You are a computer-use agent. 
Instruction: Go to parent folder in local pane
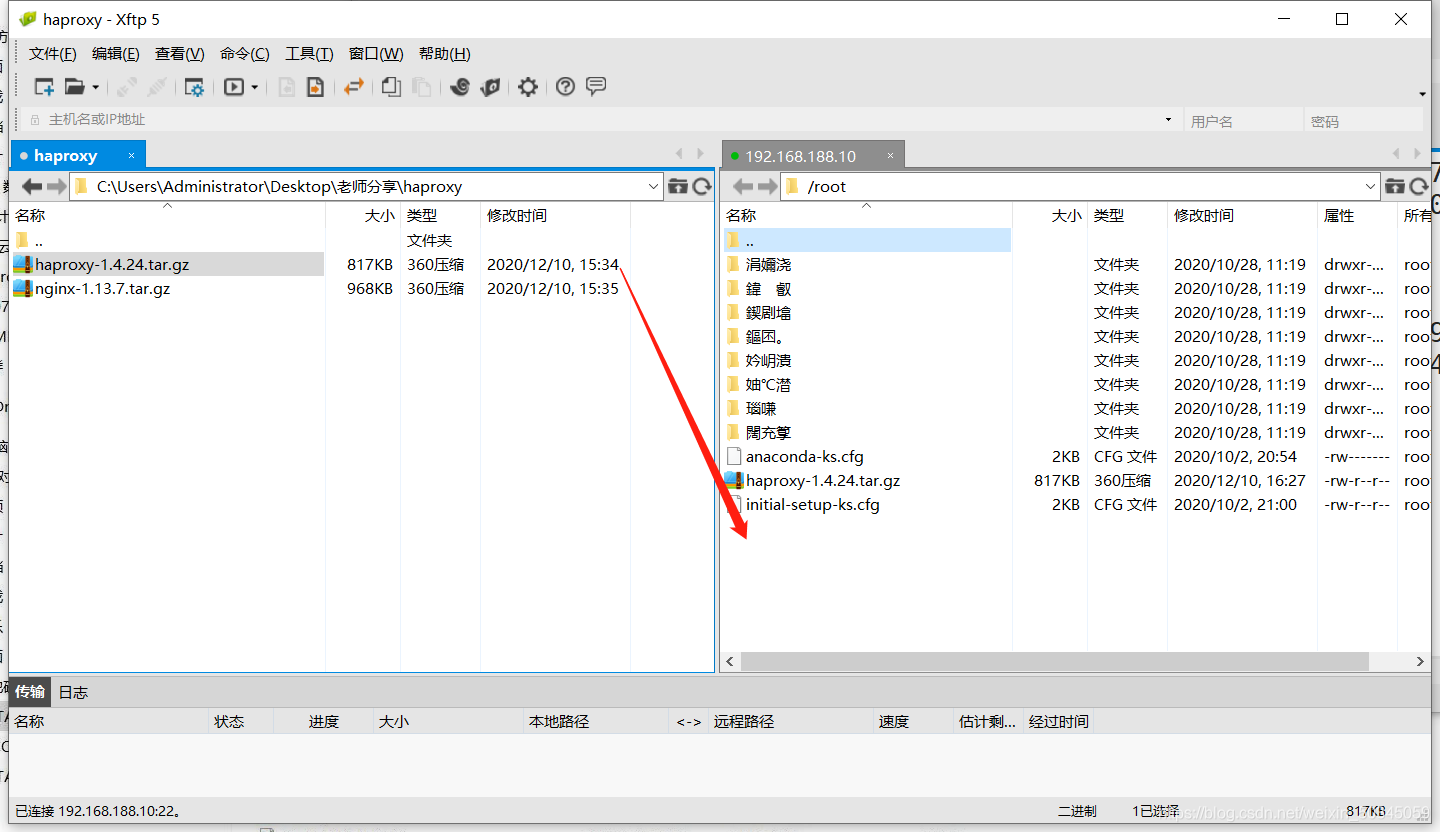point(678,186)
